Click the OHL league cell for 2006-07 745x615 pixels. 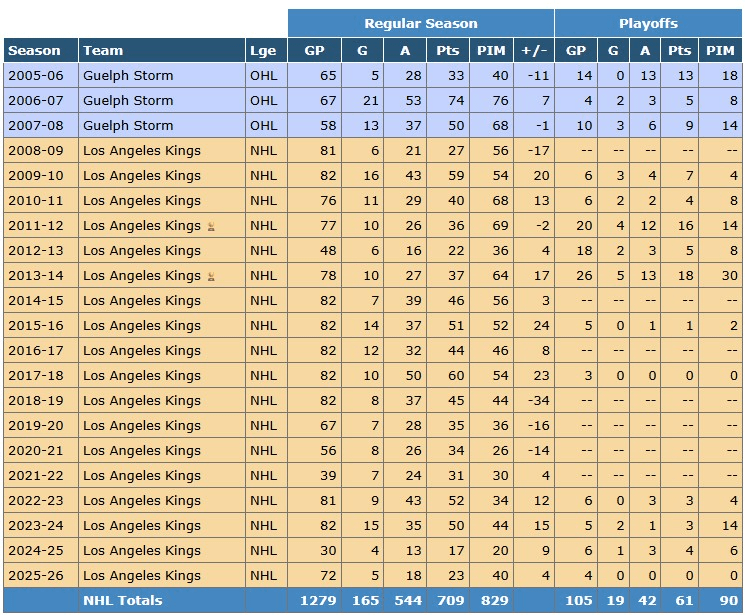click(x=266, y=101)
